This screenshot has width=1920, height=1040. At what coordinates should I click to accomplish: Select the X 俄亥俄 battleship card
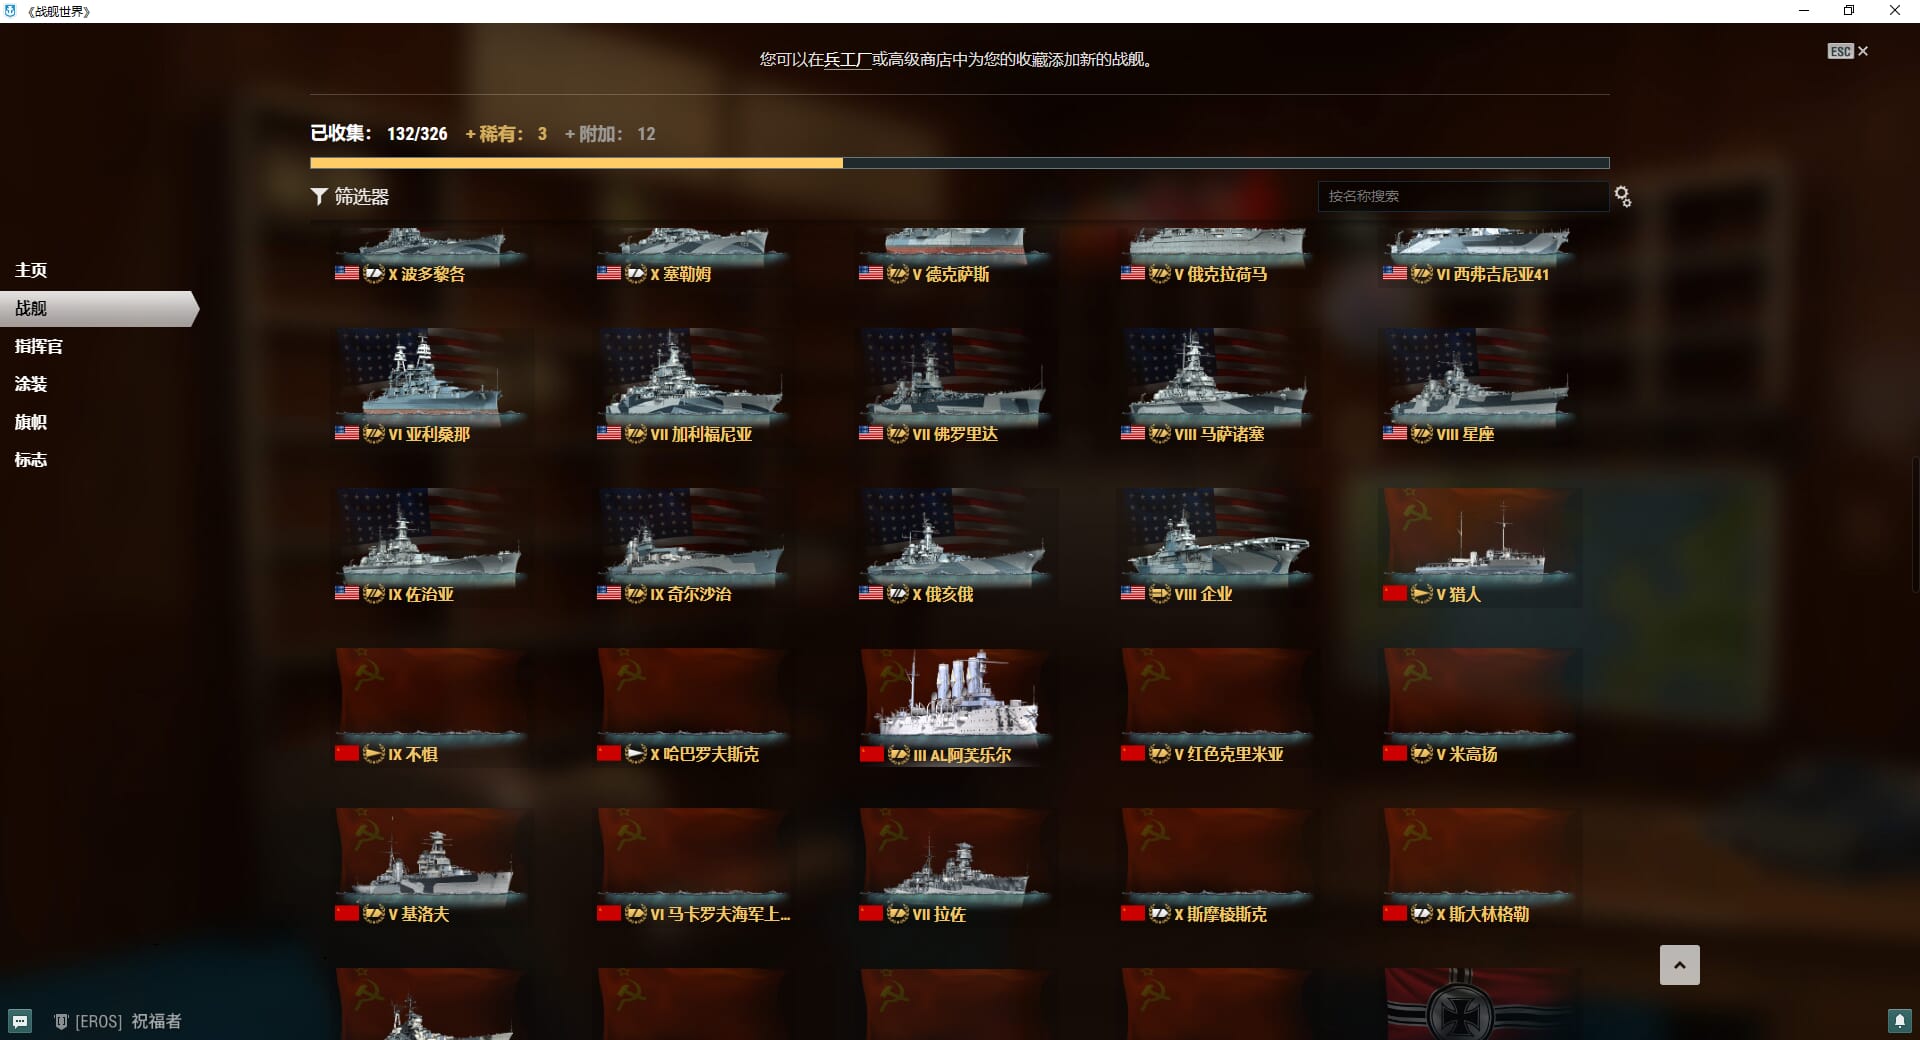[955, 547]
